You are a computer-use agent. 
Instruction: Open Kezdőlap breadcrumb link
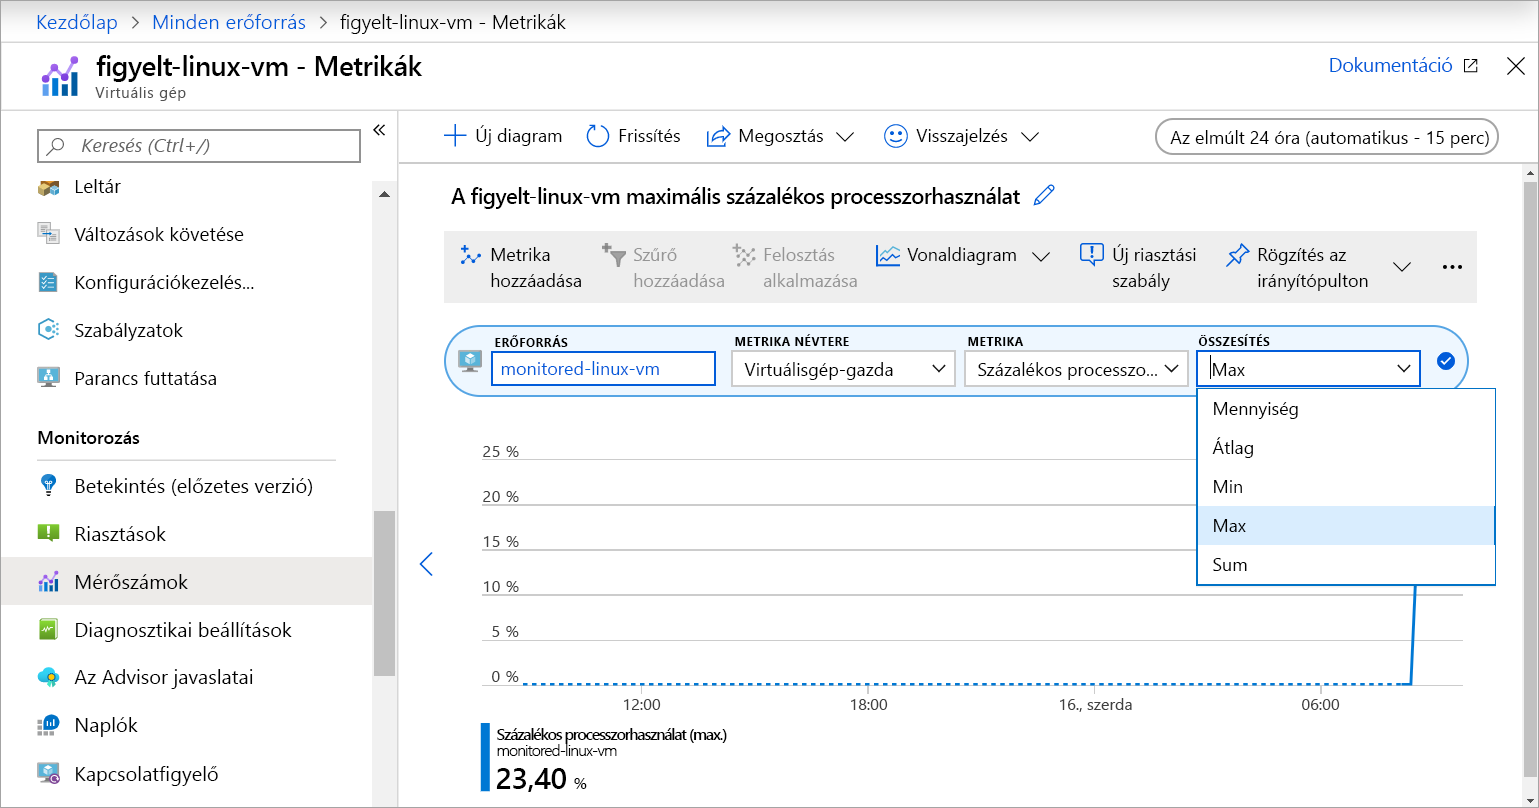tap(77, 22)
